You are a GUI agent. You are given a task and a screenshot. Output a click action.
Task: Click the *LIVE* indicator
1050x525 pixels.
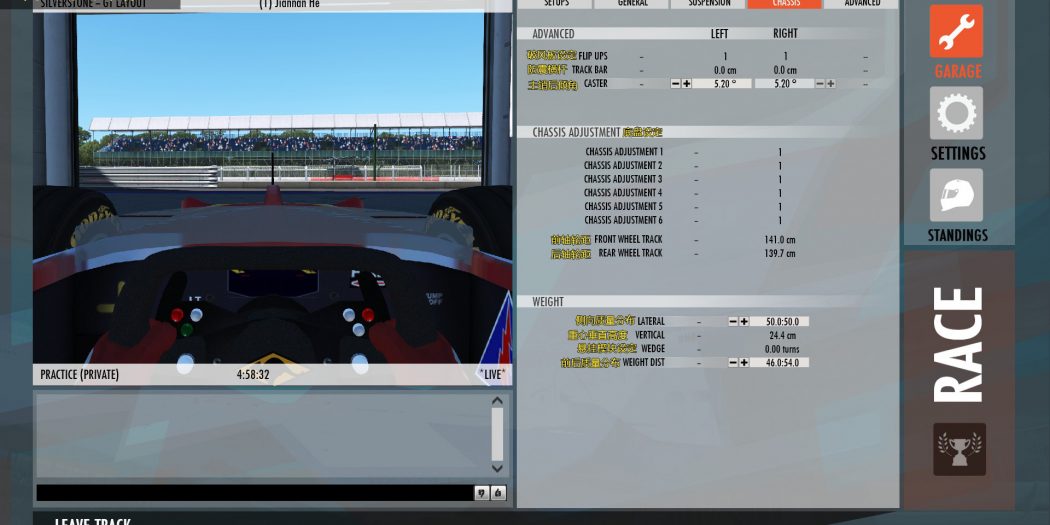[x=492, y=374]
